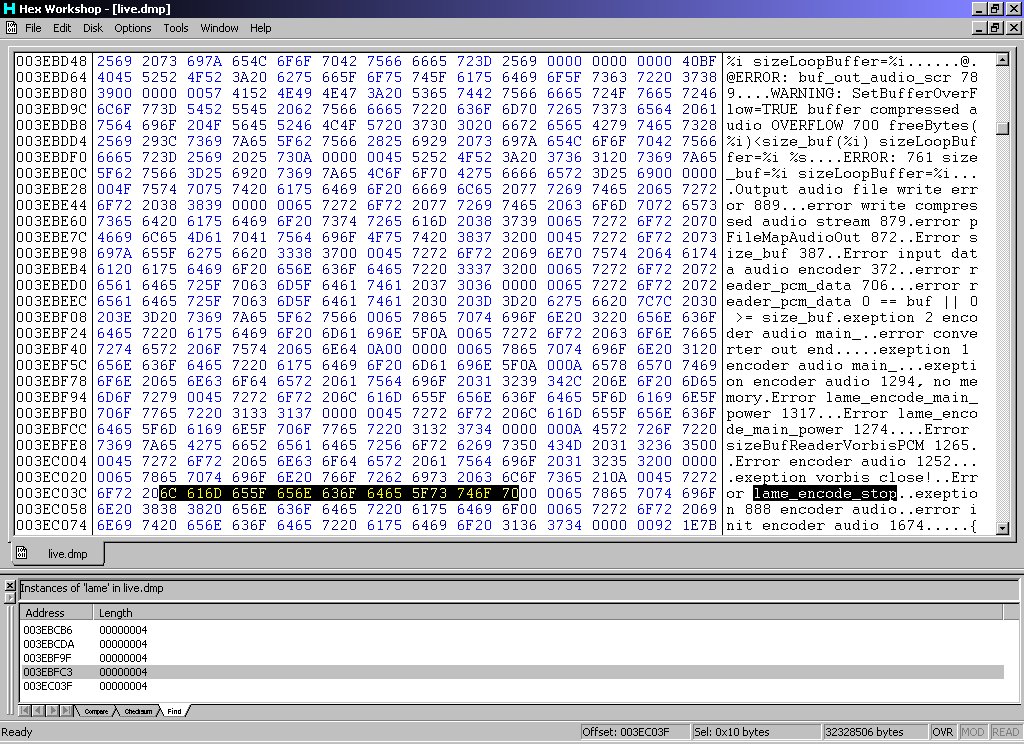Click the document icon left of File menu
This screenshot has height=744, width=1024.
coord(11,27)
